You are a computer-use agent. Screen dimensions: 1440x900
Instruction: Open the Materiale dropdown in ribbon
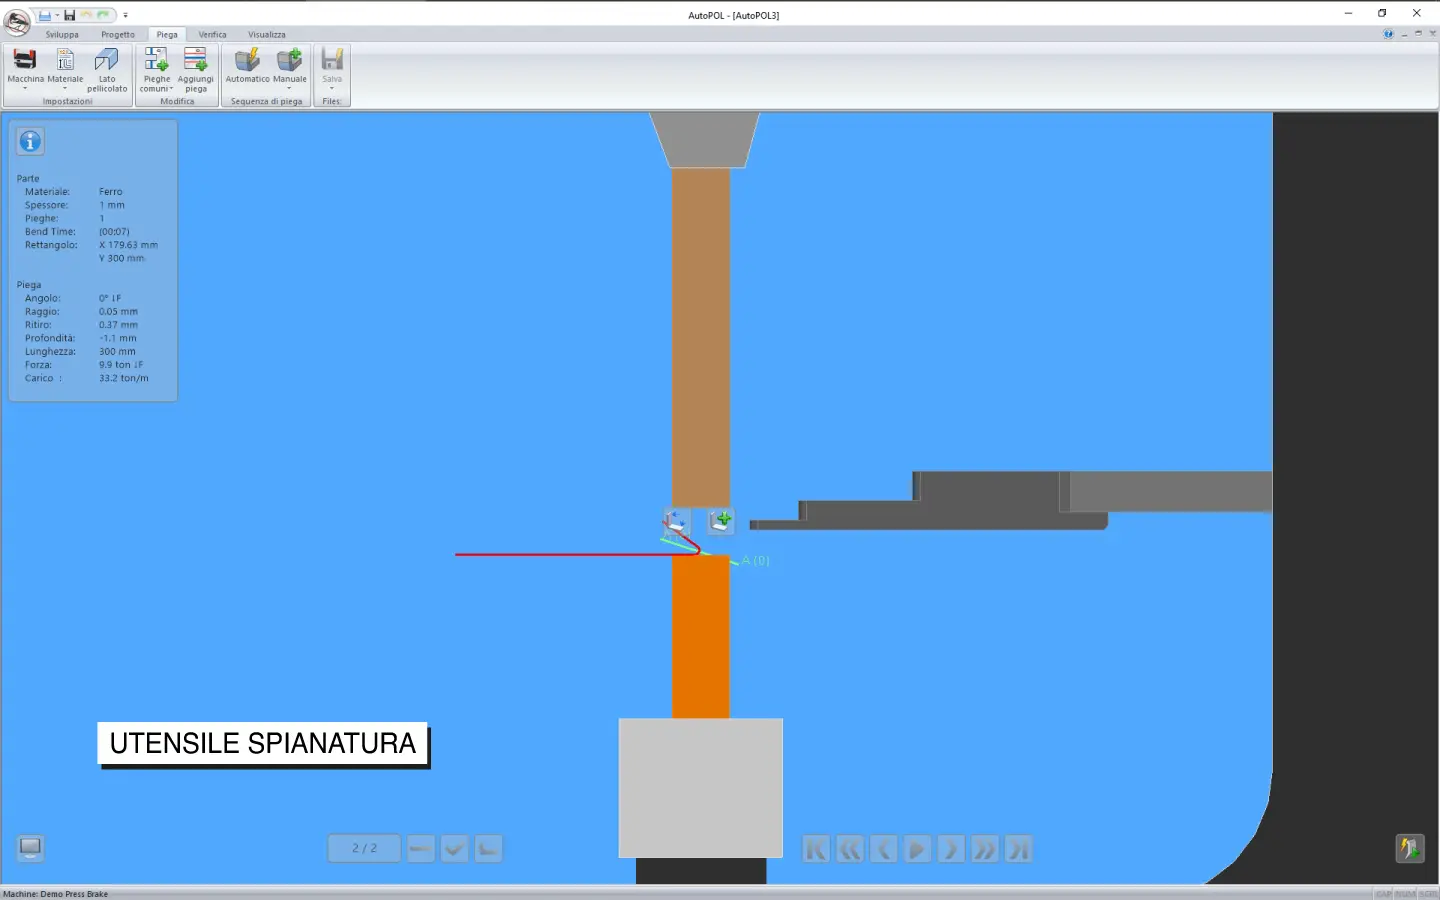(65, 68)
